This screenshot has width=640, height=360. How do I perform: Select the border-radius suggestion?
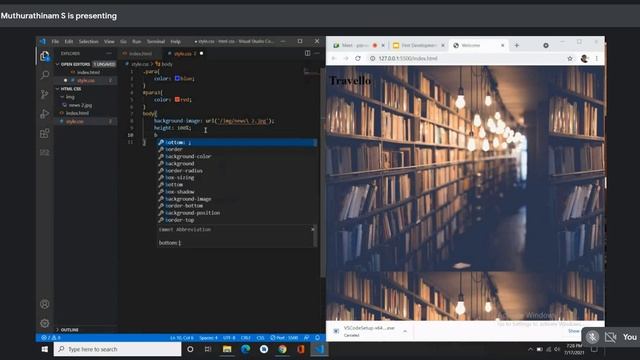[x=237, y=171]
